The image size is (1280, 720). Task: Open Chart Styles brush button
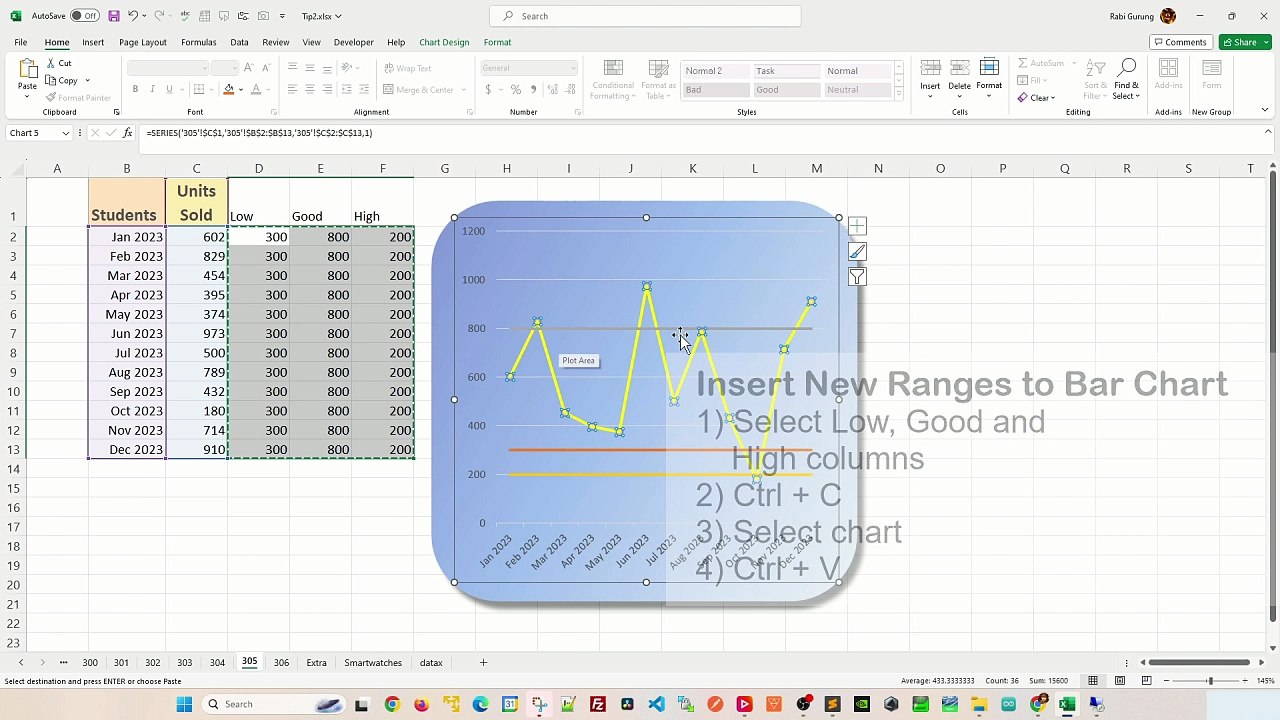(x=857, y=252)
